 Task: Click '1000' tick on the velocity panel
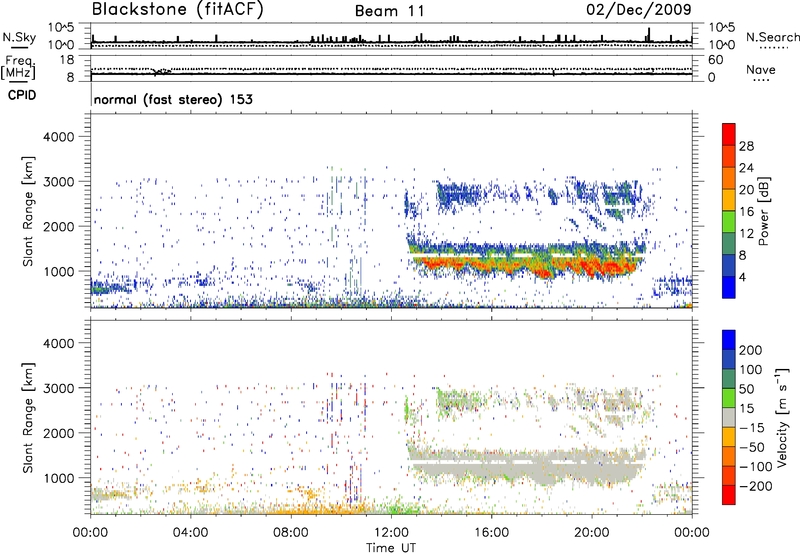coord(58,478)
